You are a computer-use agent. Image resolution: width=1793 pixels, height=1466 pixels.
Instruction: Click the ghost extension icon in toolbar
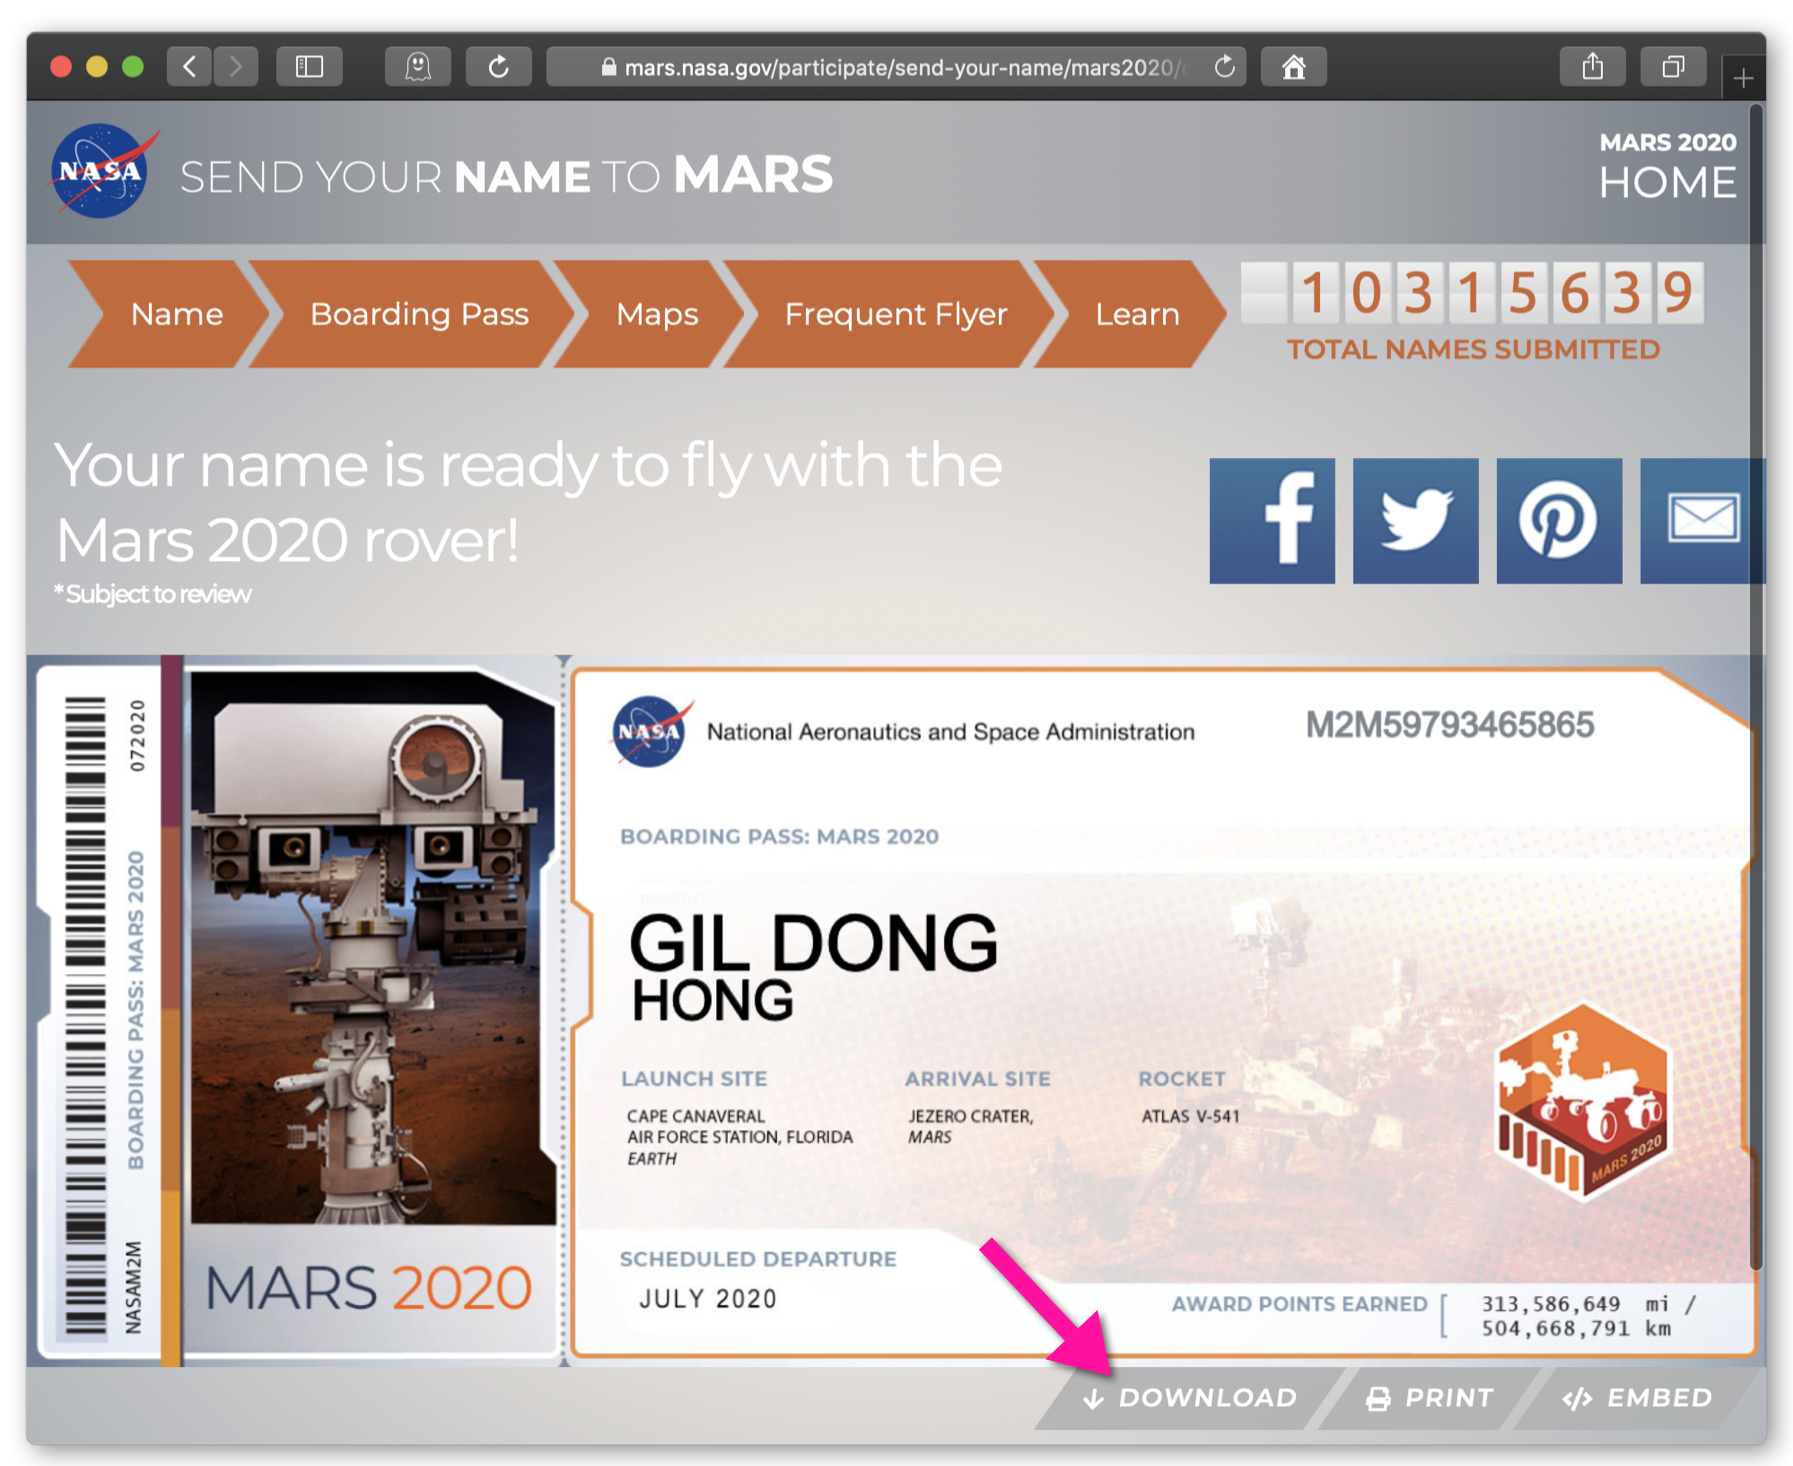click(x=418, y=67)
